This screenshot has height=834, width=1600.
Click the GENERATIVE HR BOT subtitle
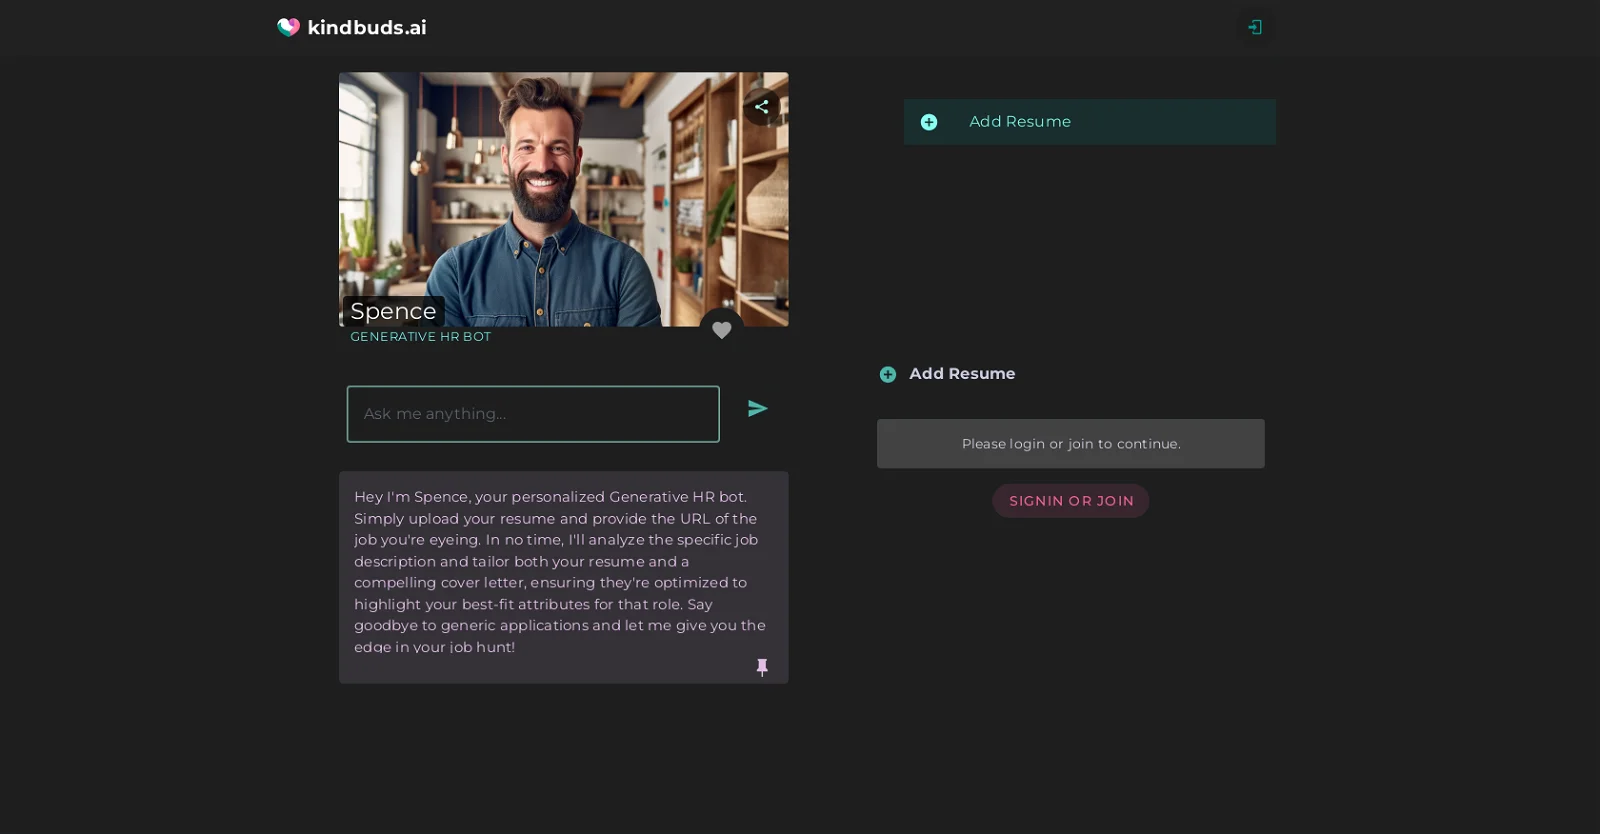click(x=421, y=337)
